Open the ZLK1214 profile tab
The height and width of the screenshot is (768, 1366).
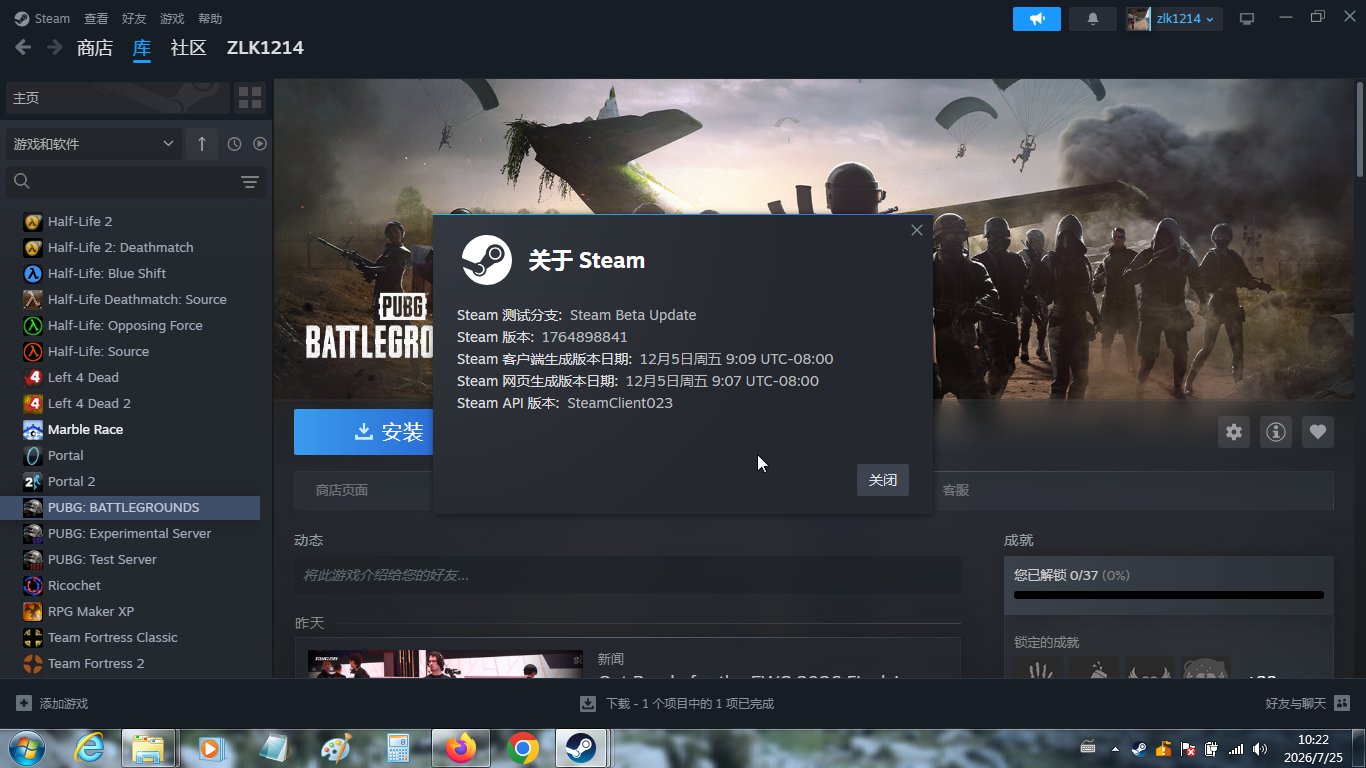[265, 48]
